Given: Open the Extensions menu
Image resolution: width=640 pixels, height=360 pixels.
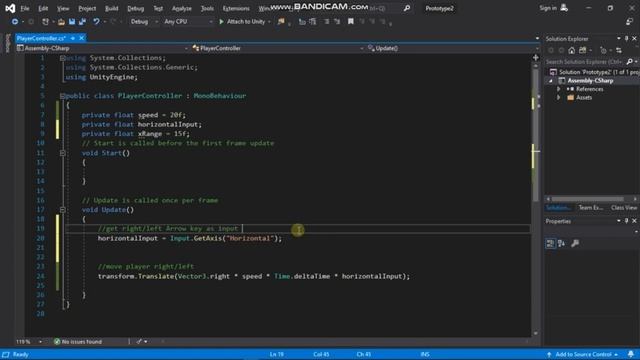Looking at the screenshot, I should point(236,8).
